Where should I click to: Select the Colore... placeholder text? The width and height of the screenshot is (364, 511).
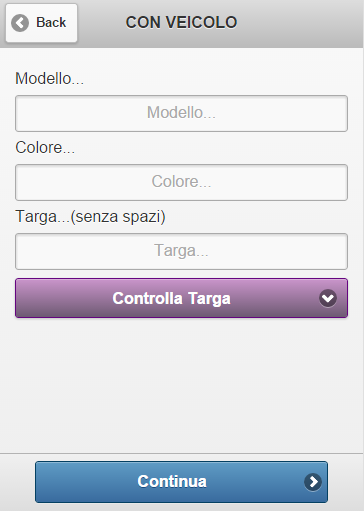click(x=181, y=182)
